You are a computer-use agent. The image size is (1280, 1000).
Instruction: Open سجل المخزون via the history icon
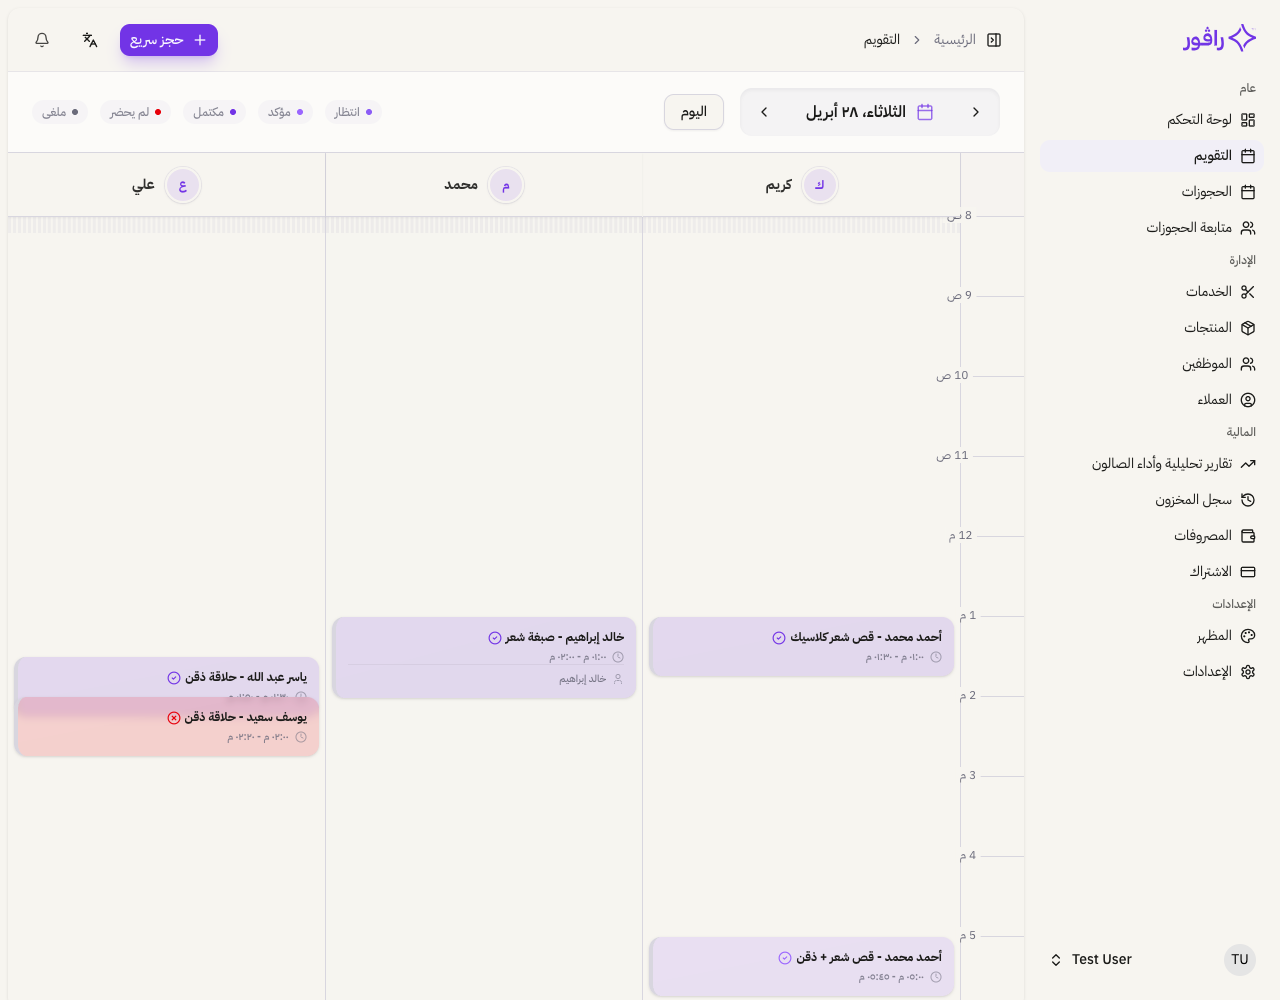pos(1248,499)
